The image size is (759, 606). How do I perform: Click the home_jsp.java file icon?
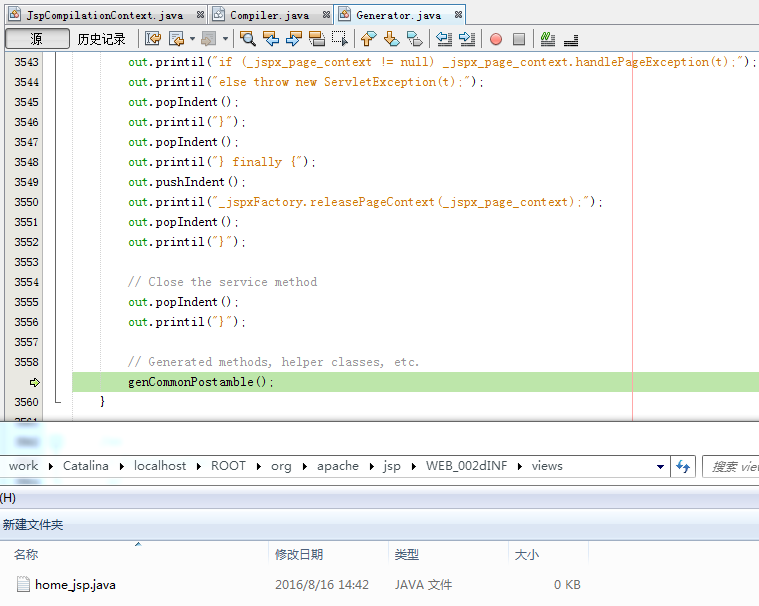click(23, 584)
